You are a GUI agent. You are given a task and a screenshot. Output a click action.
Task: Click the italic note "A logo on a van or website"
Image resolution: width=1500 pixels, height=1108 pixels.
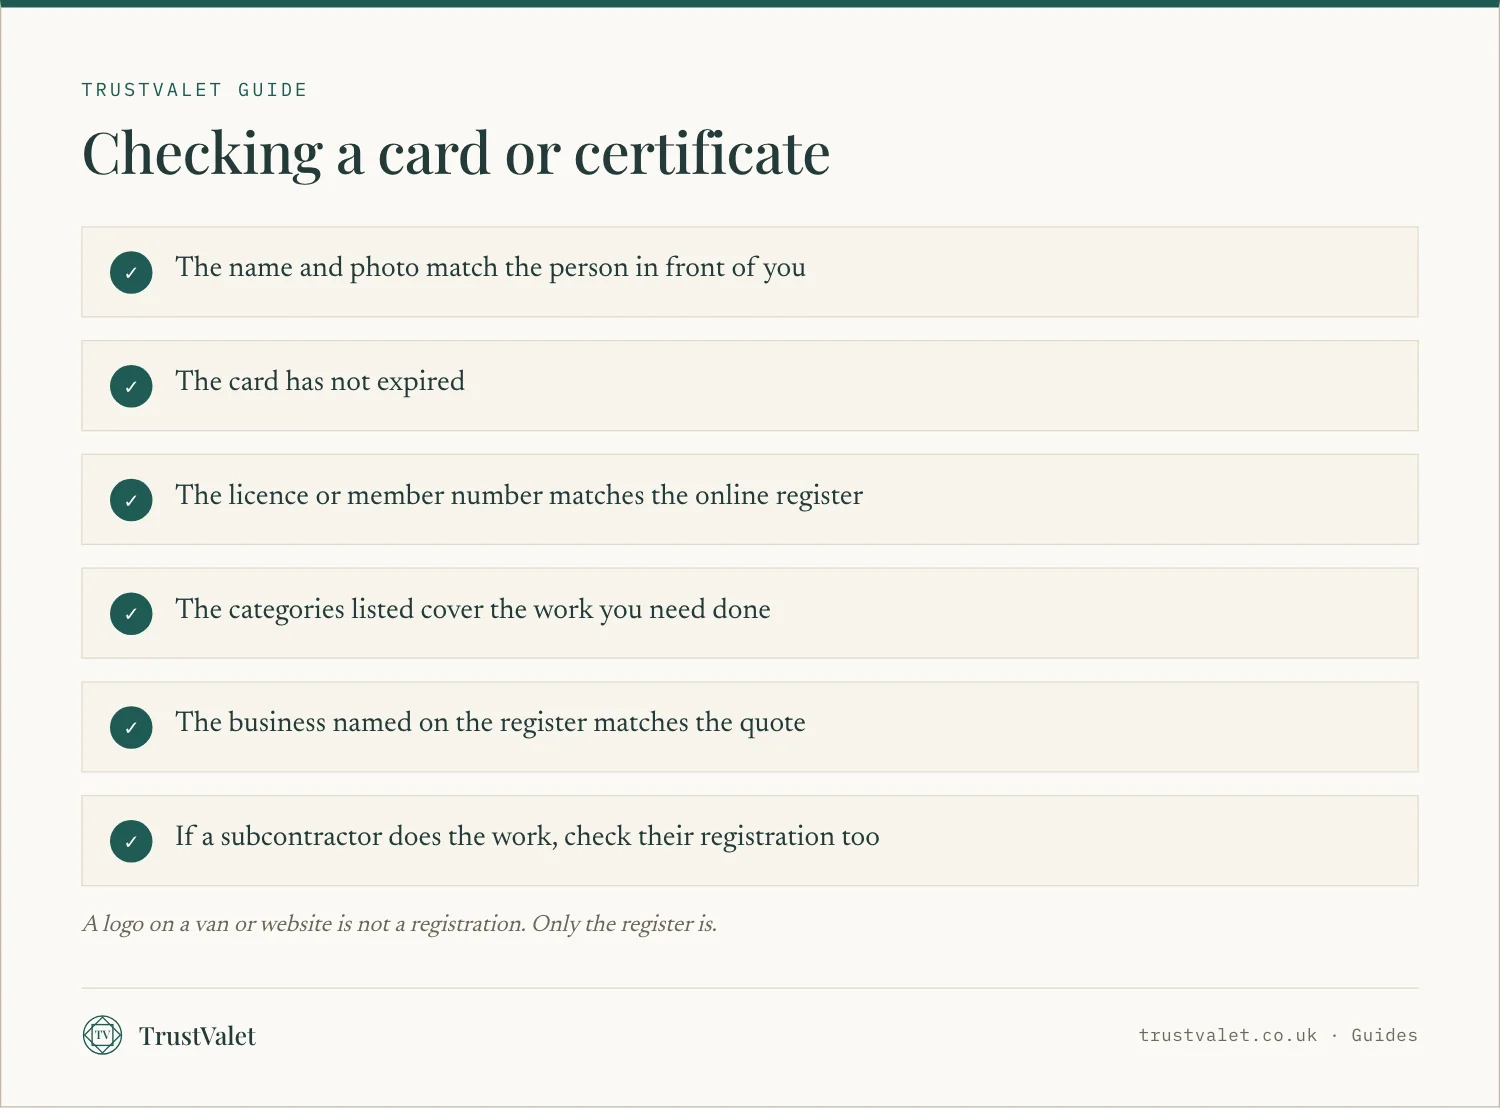399,924
